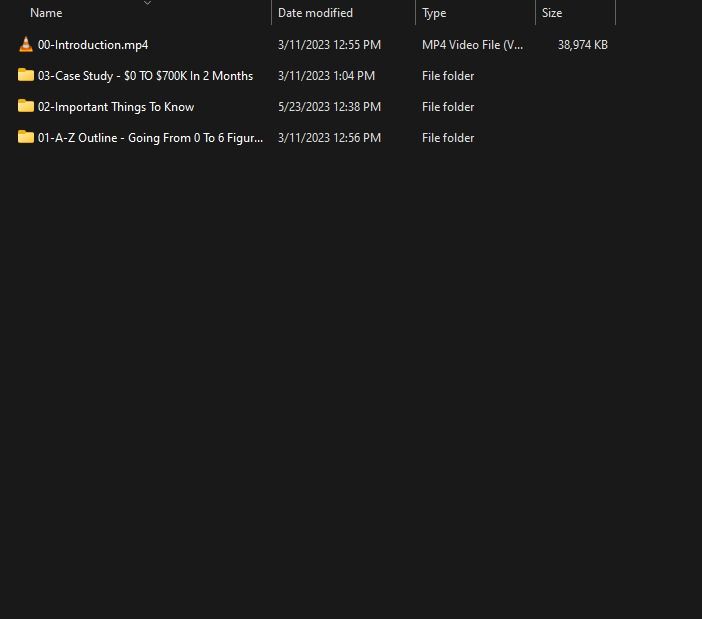Sort the list by the Size column

[x=552, y=13]
